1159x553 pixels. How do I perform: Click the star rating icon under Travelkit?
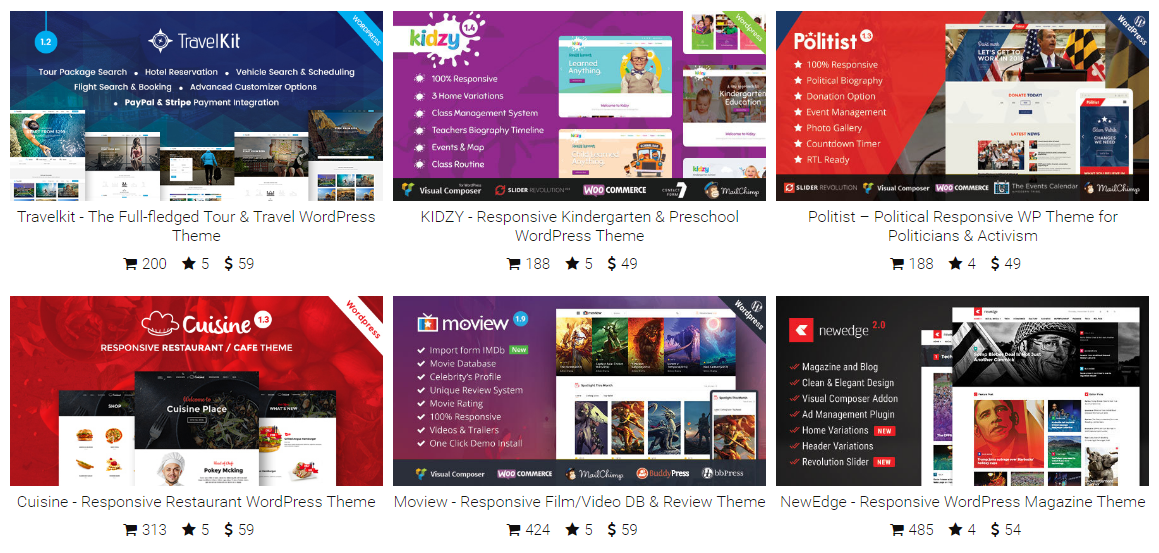click(x=188, y=263)
